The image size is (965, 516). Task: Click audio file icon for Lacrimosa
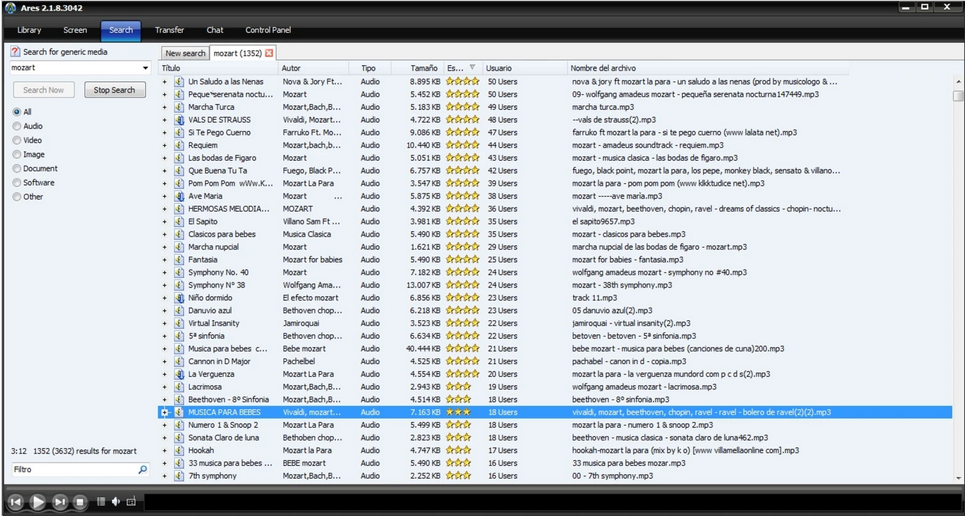pos(179,387)
